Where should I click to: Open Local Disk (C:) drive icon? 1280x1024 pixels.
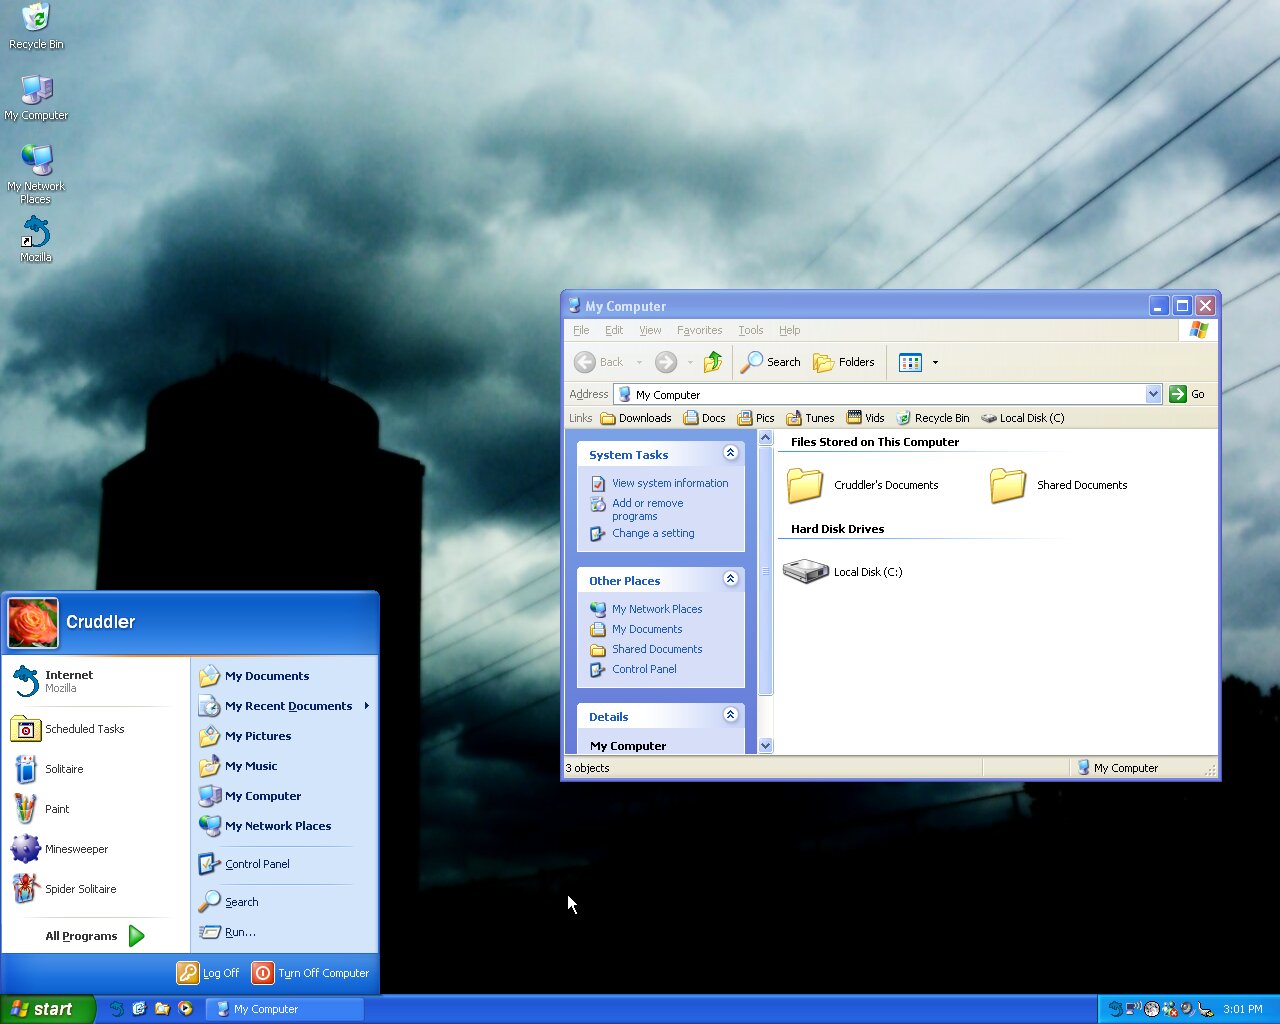[x=806, y=571]
